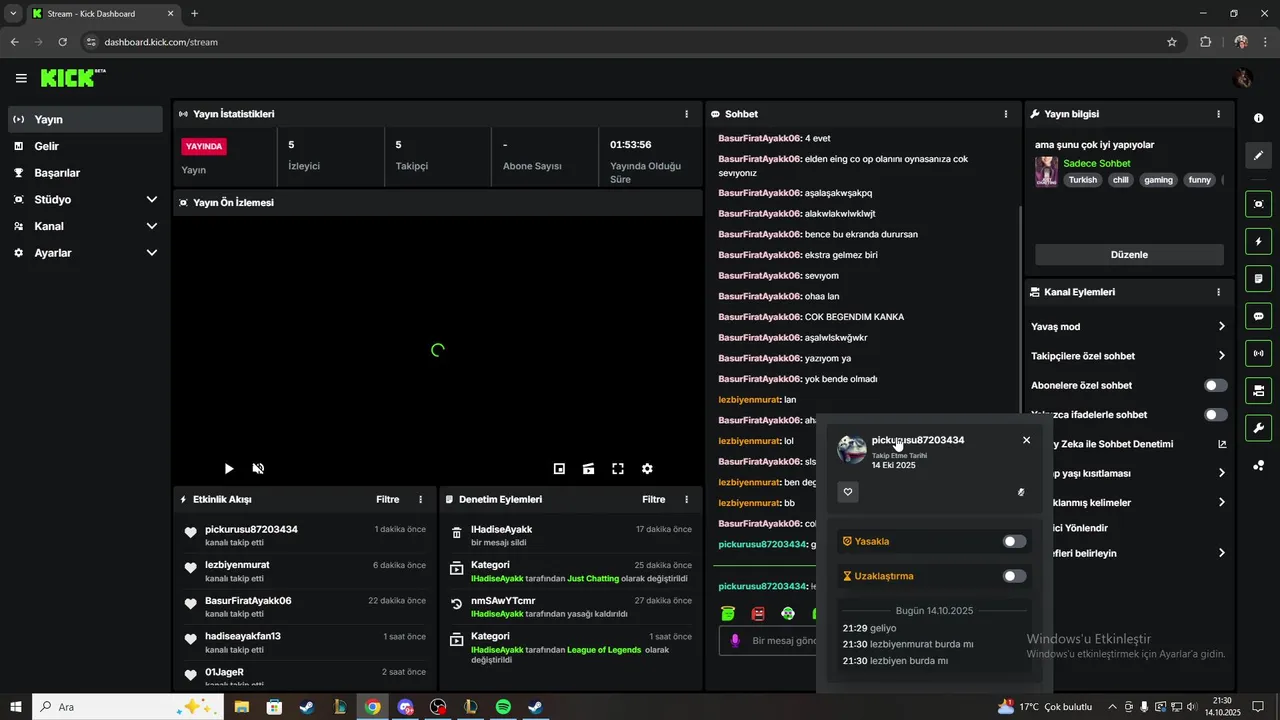Close the pickurusu87203434 user card
1280x720 pixels.
click(x=1026, y=440)
